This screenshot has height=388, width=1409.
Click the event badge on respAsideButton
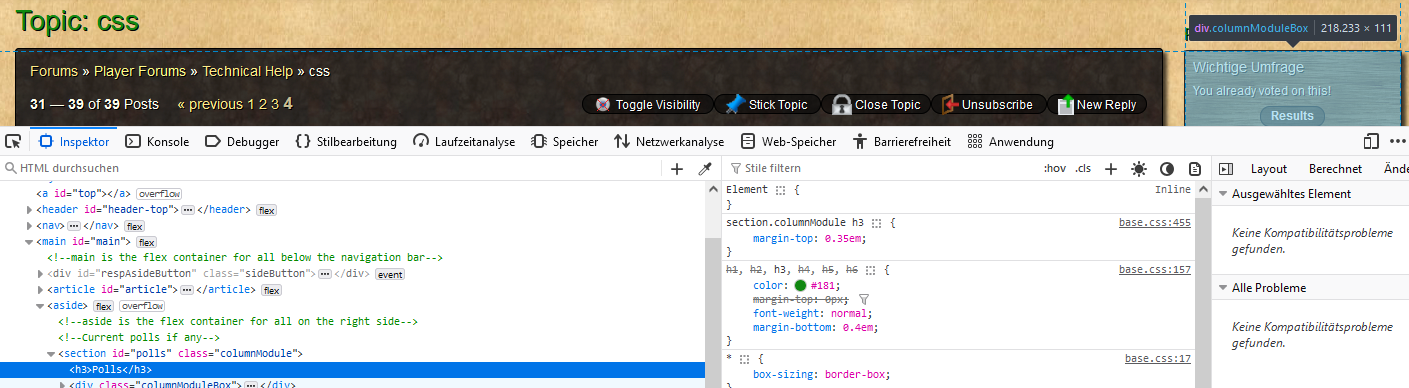[x=389, y=274]
